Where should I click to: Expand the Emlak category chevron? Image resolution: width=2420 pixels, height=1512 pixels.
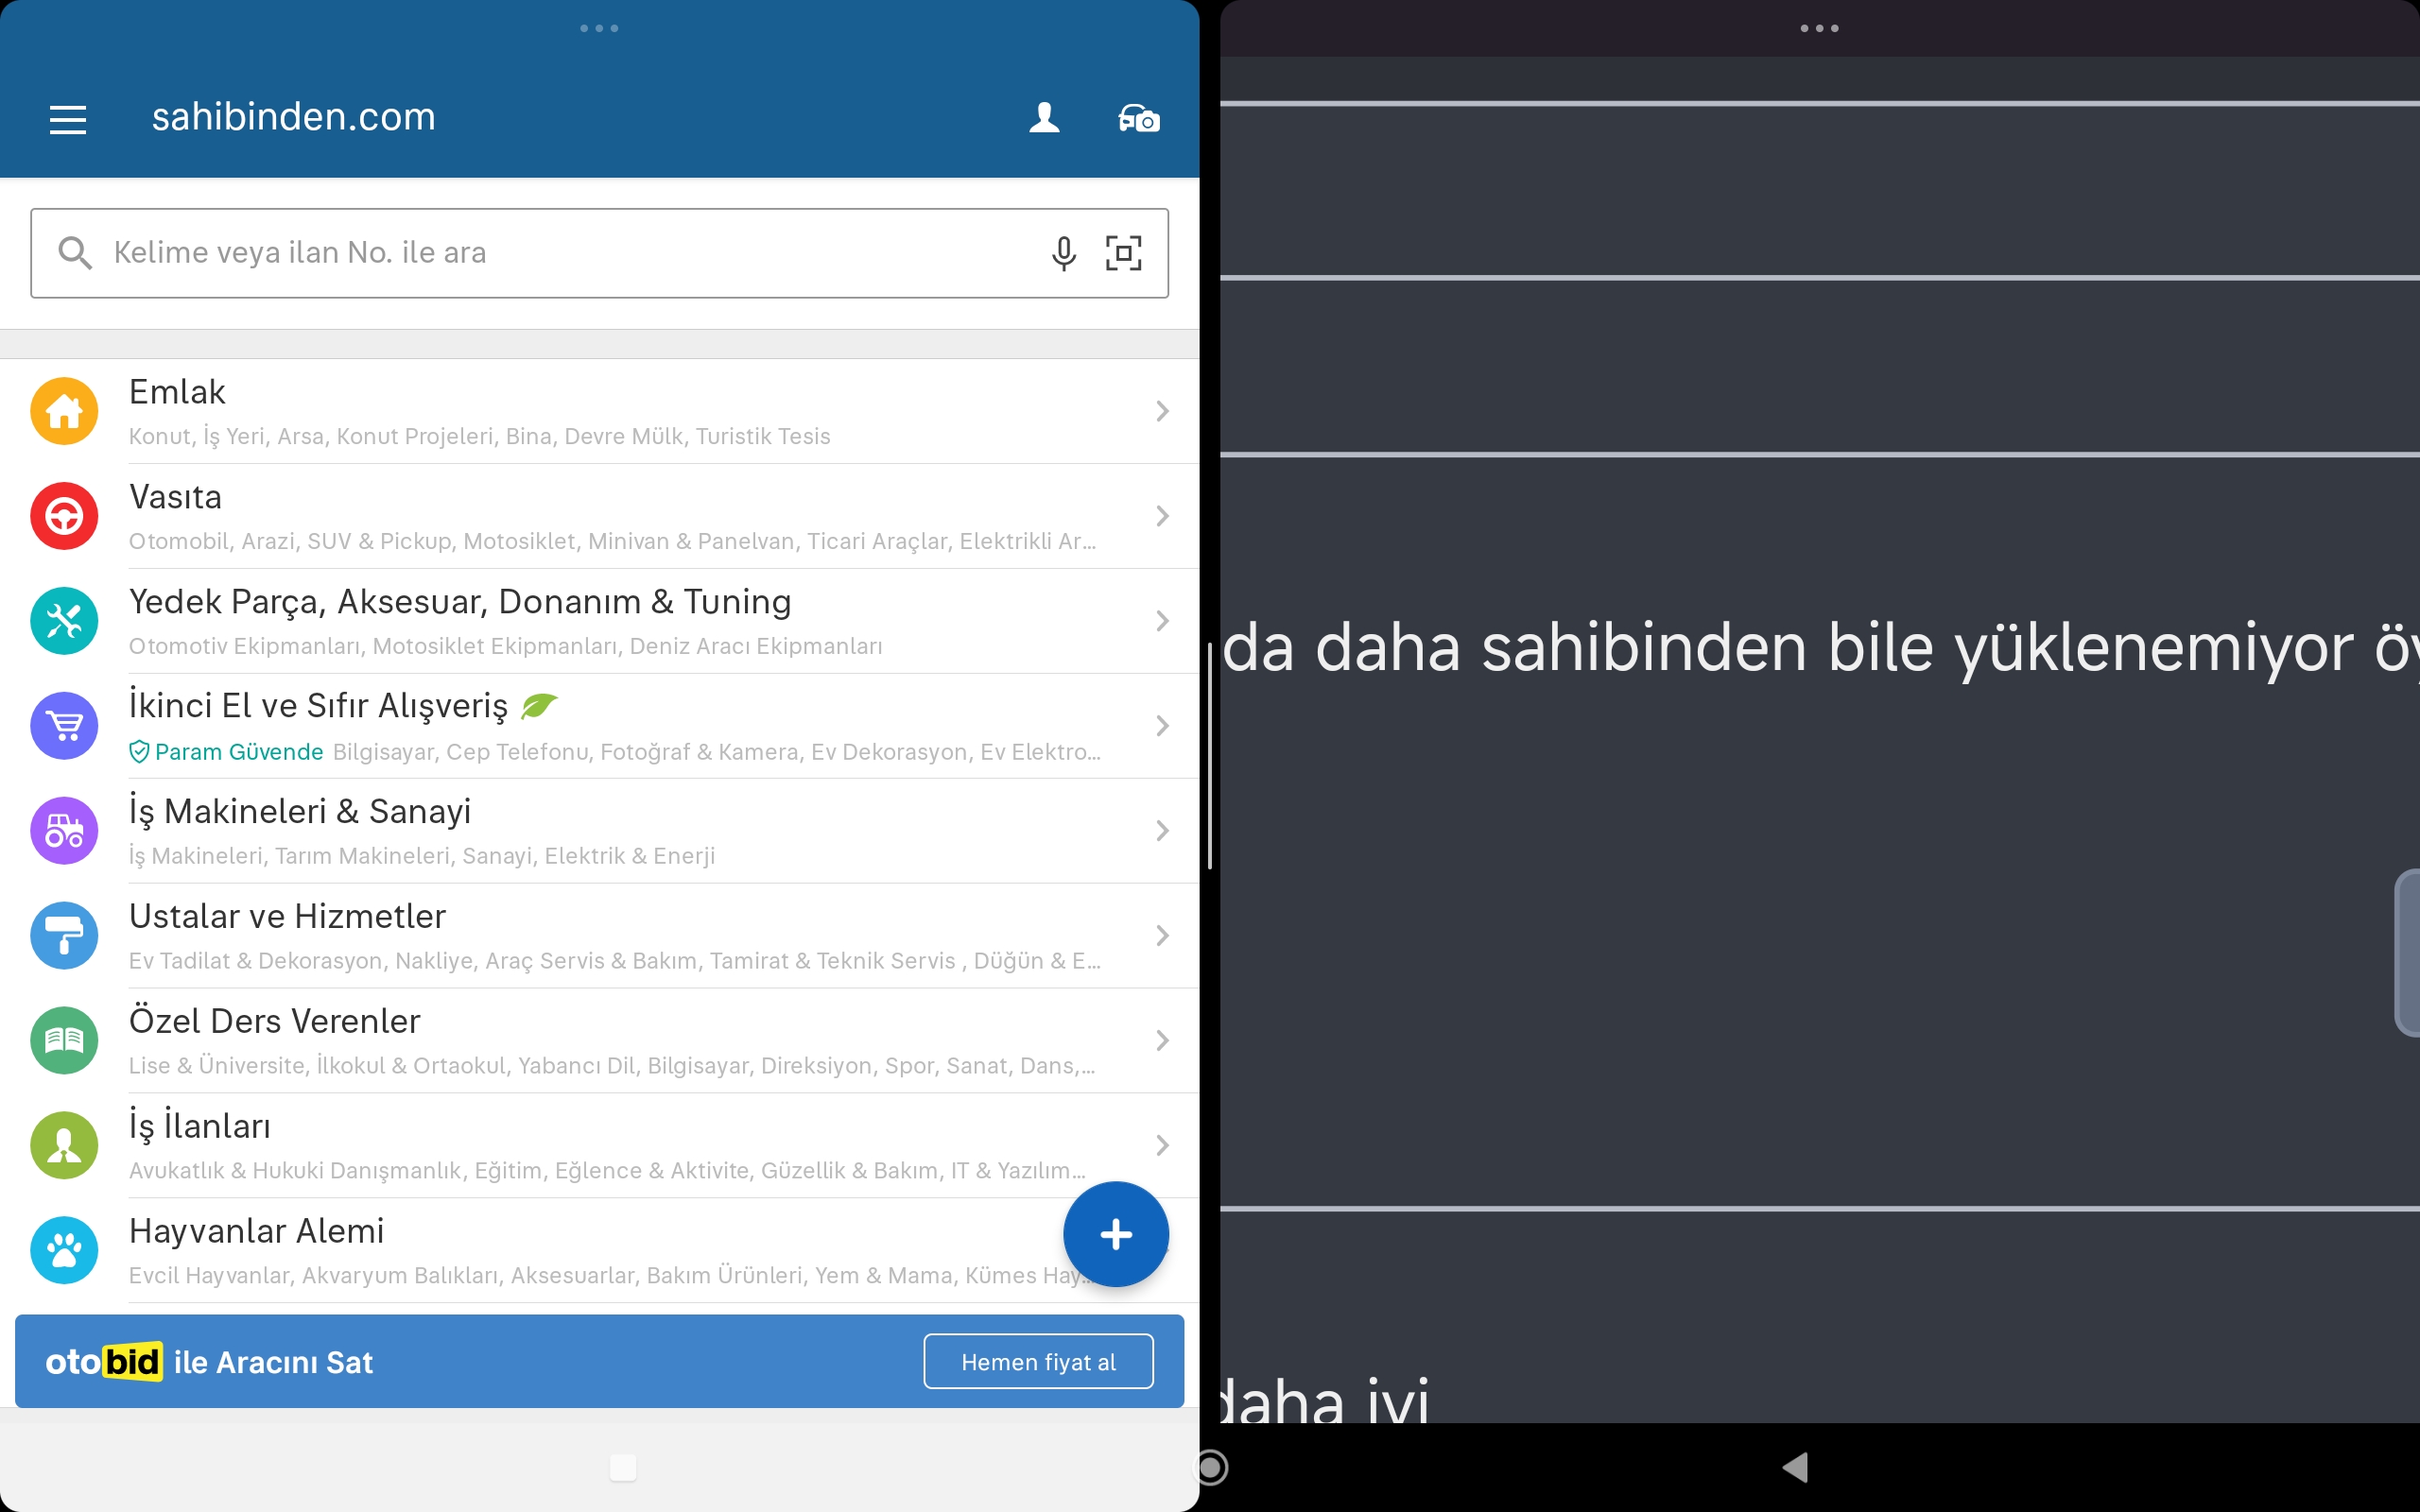tap(1162, 411)
